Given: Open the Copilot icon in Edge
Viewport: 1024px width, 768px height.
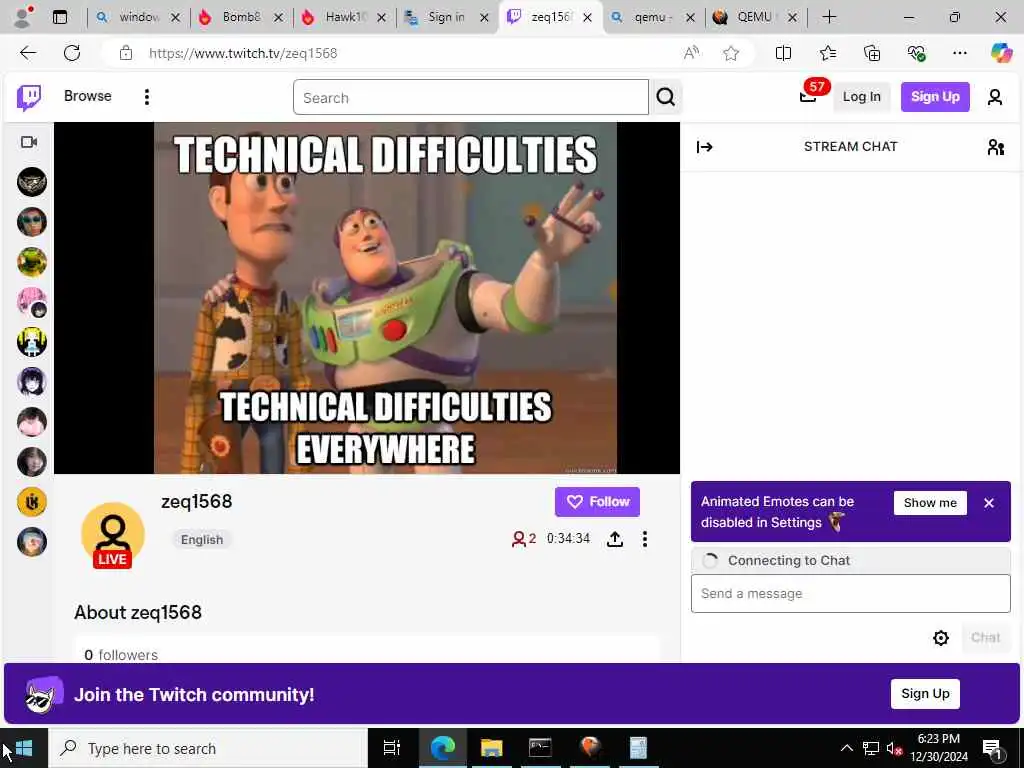Looking at the screenshot, I should [1001, 53].
